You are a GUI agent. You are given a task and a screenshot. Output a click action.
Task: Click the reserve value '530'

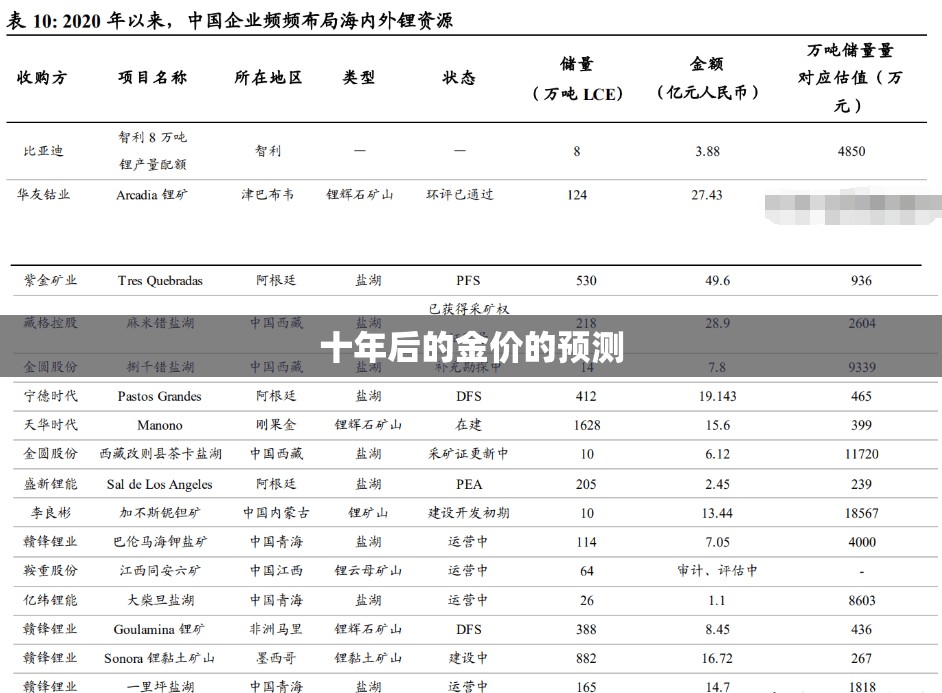586,280
